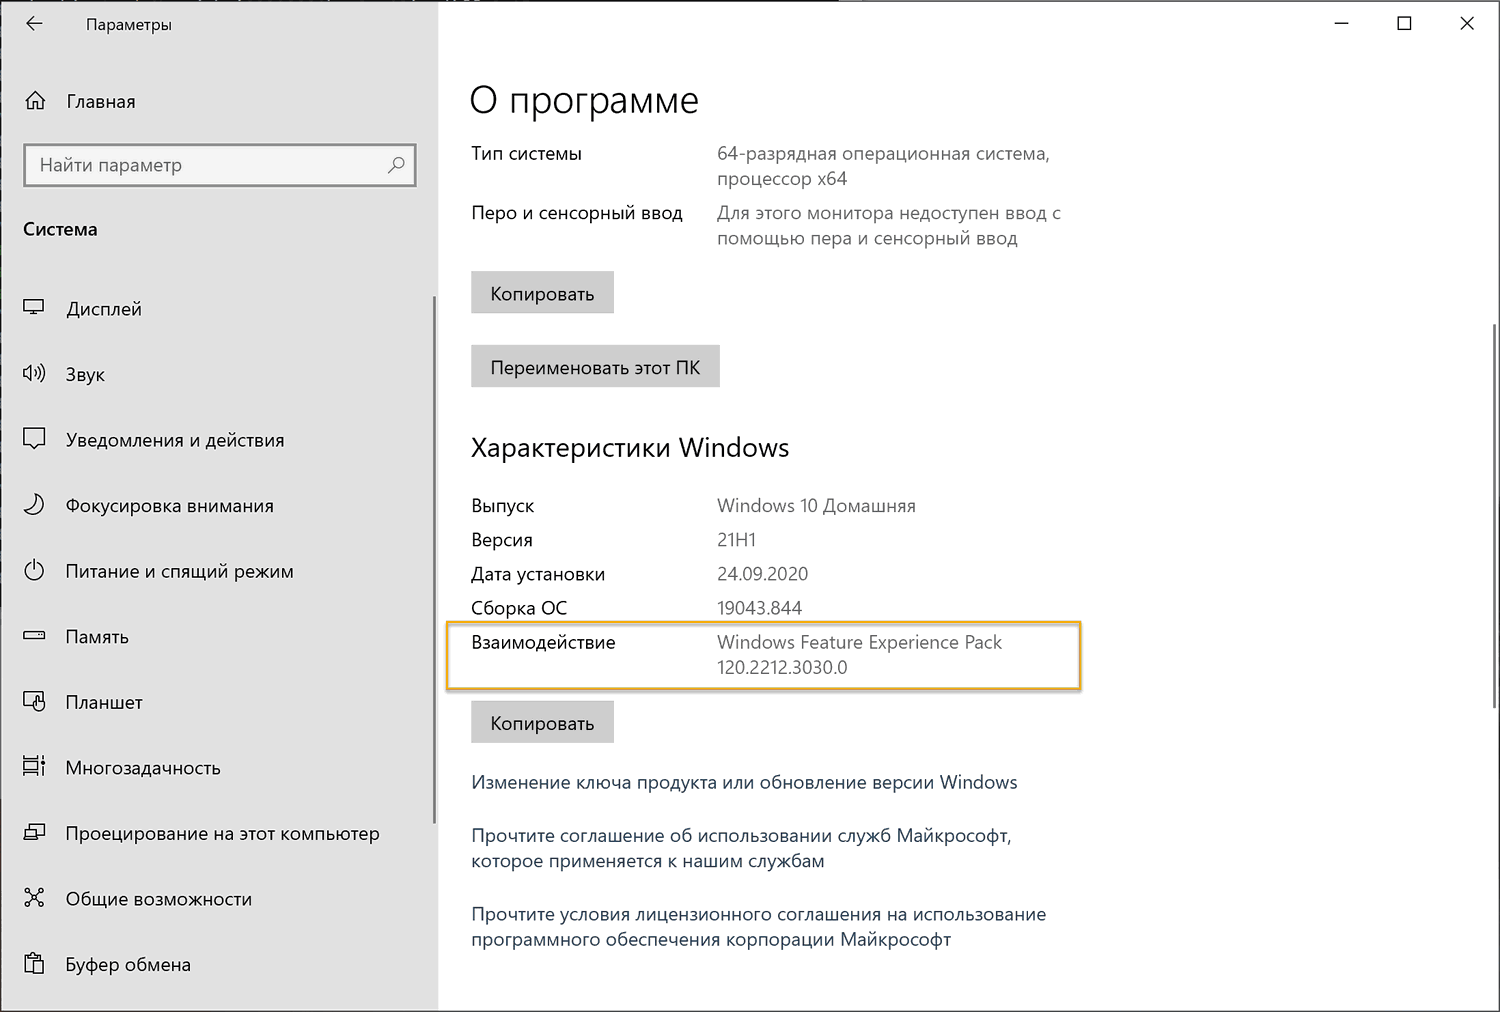This screenshot has height=1012, width=1500.
Task: Click the search magnifier icon
Action: 397,165
